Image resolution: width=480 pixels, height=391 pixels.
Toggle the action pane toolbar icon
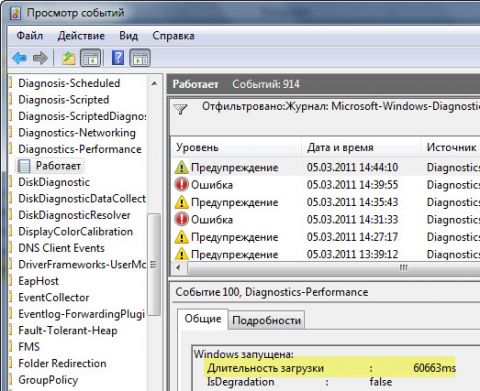click(140, 58)
